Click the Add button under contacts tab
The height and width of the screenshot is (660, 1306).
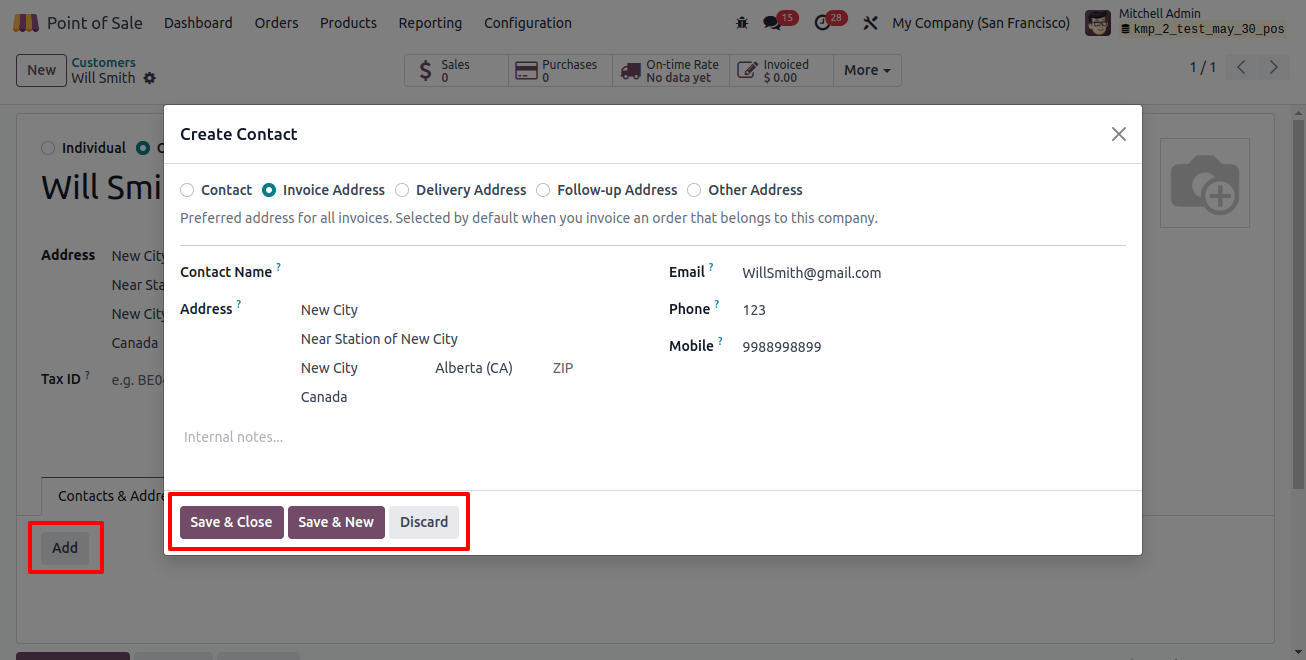(x=65, y=548)
